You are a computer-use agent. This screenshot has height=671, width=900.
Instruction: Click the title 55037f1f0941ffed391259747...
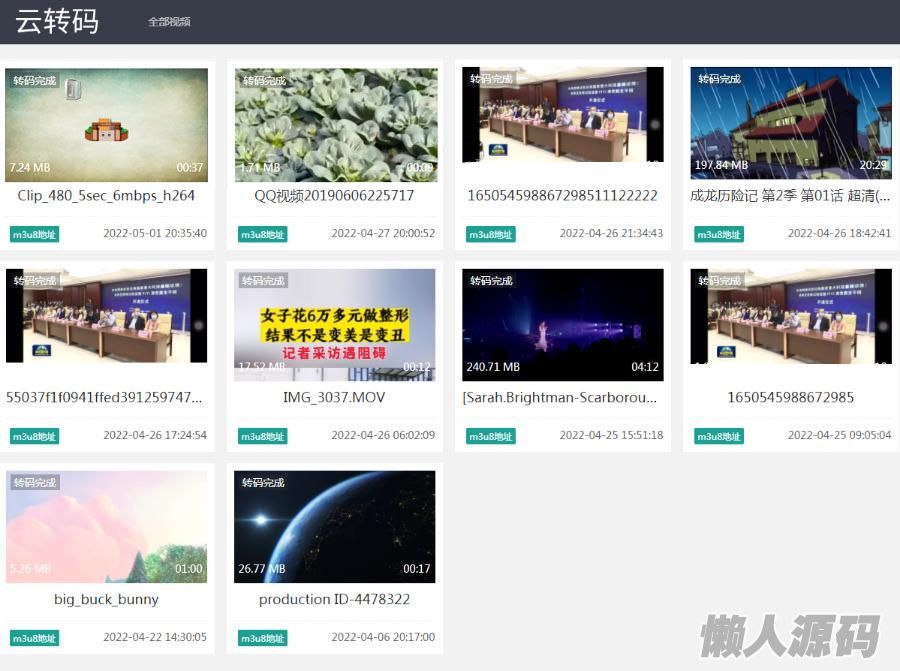pyautogui.click(x=104, y=397)
